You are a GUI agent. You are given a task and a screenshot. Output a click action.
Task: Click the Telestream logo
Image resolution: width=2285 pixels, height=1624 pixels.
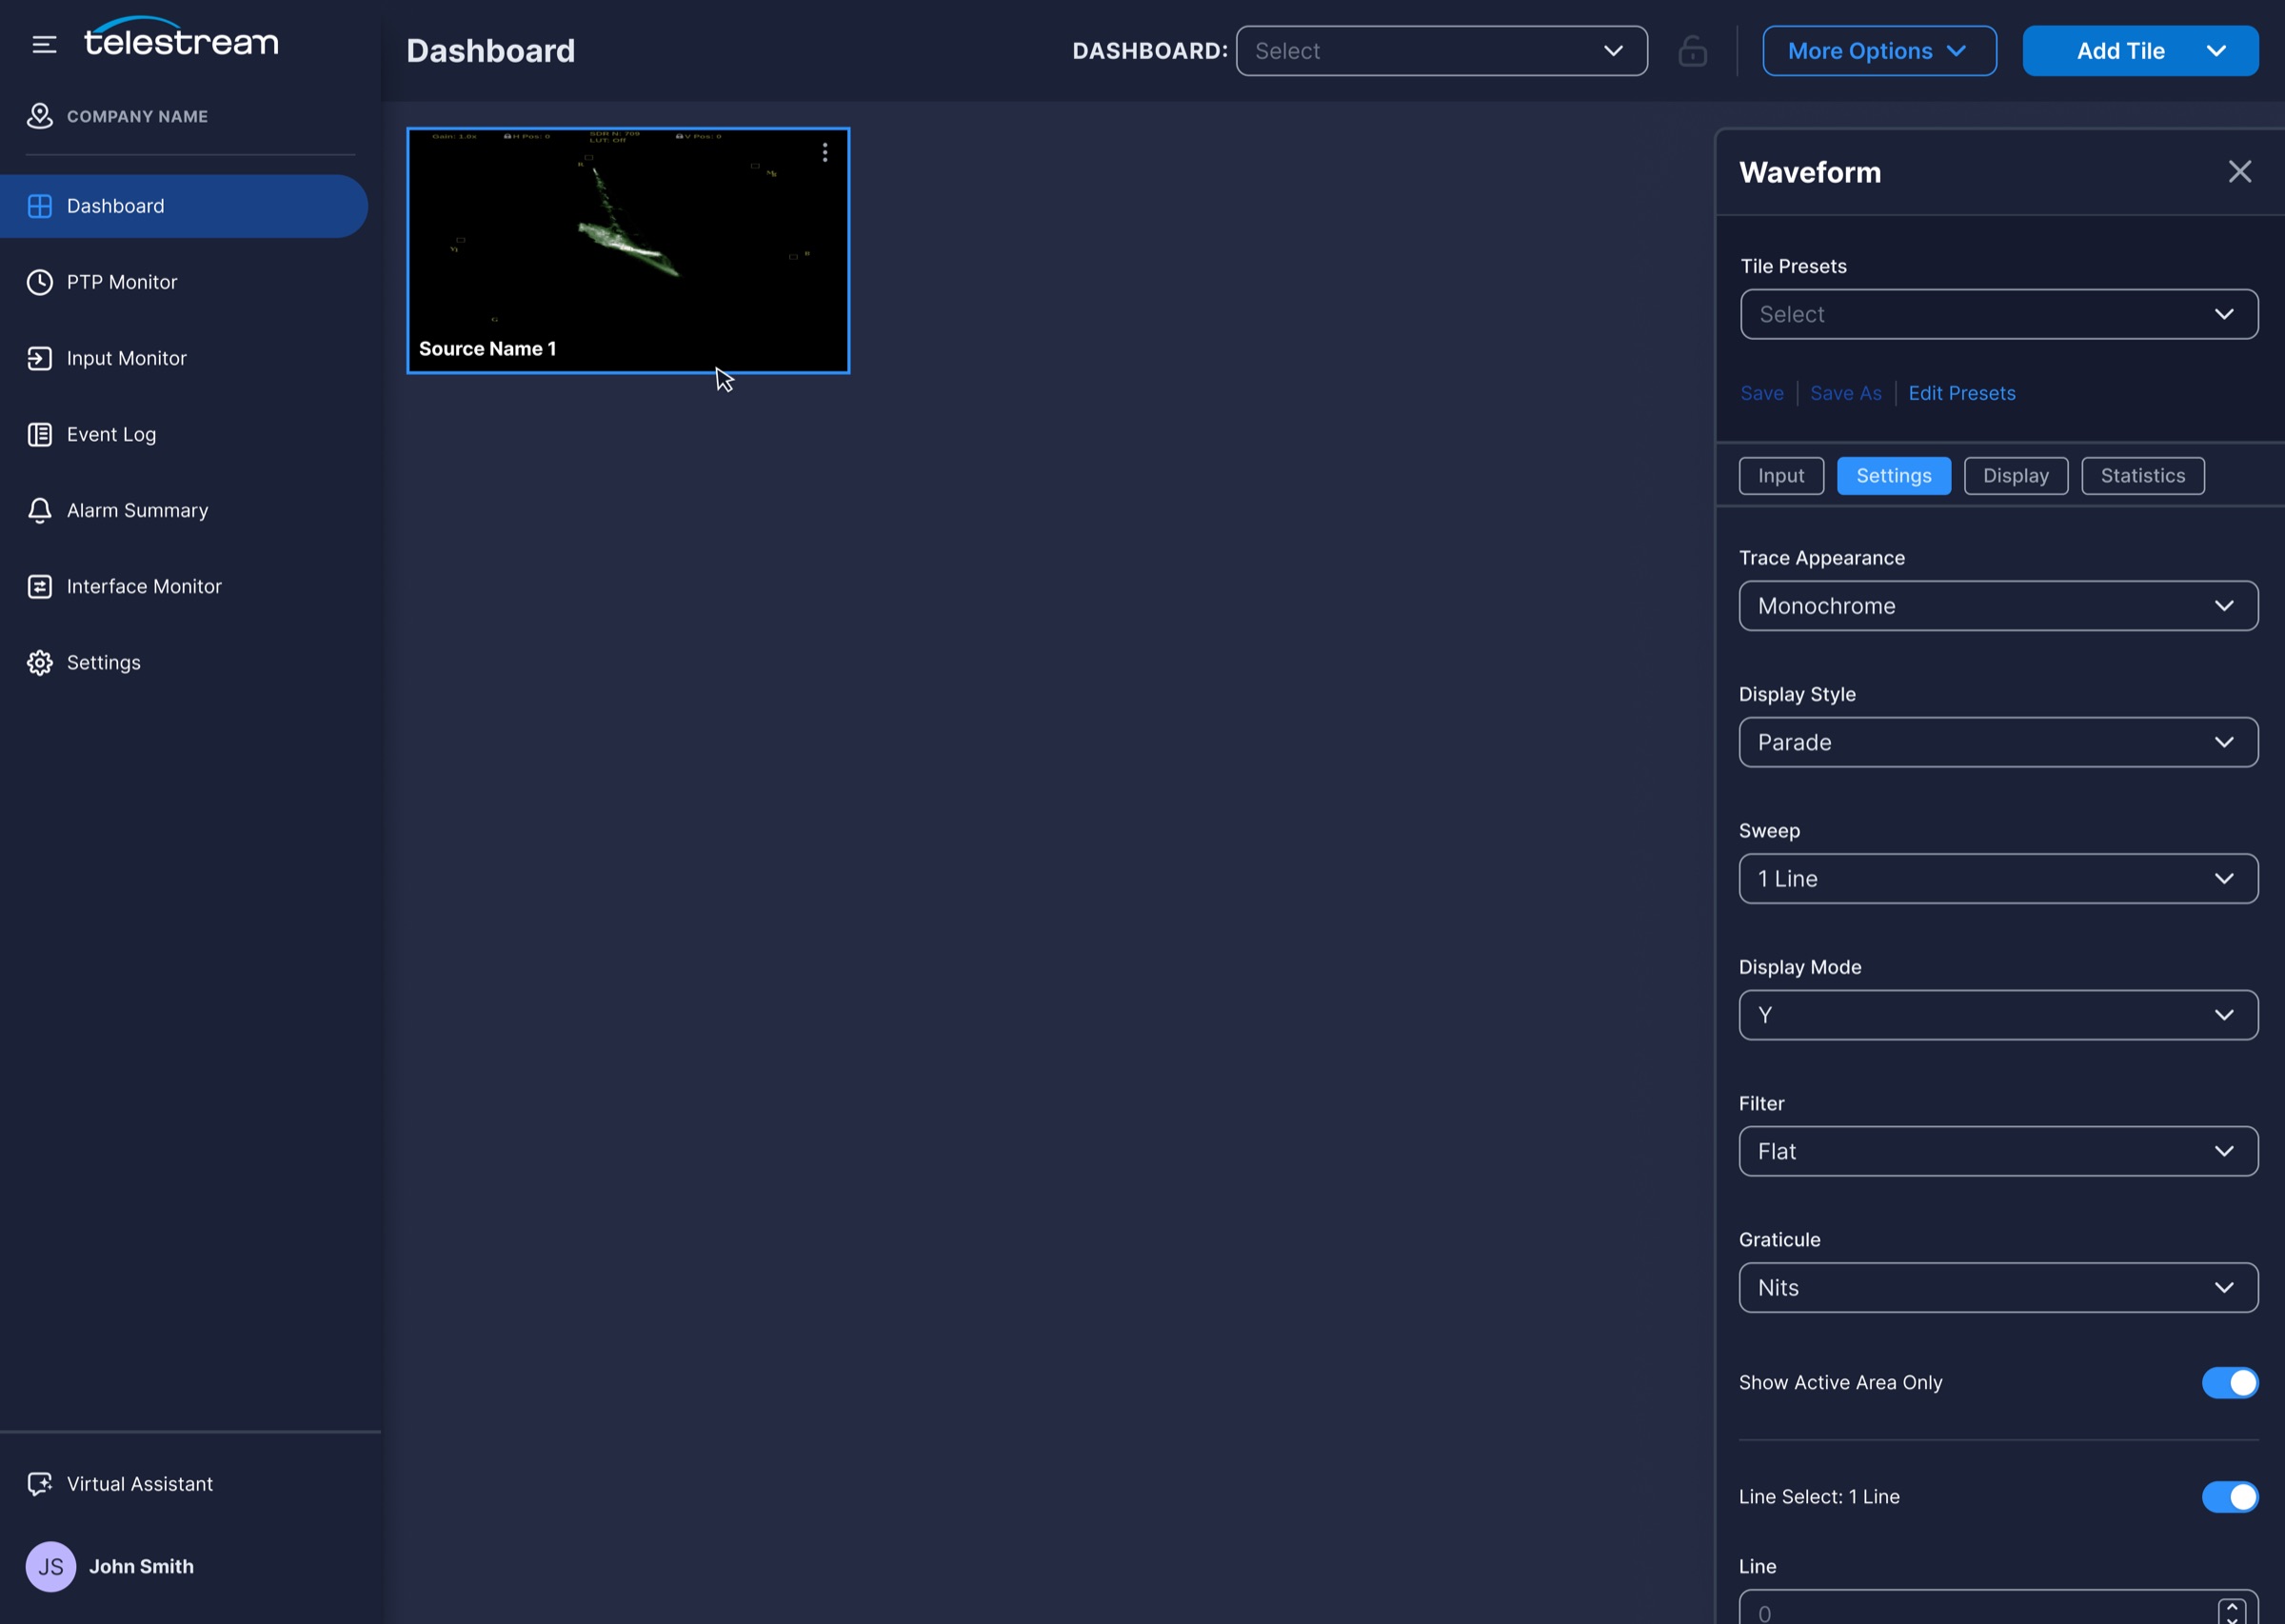(x=181, y=37)
